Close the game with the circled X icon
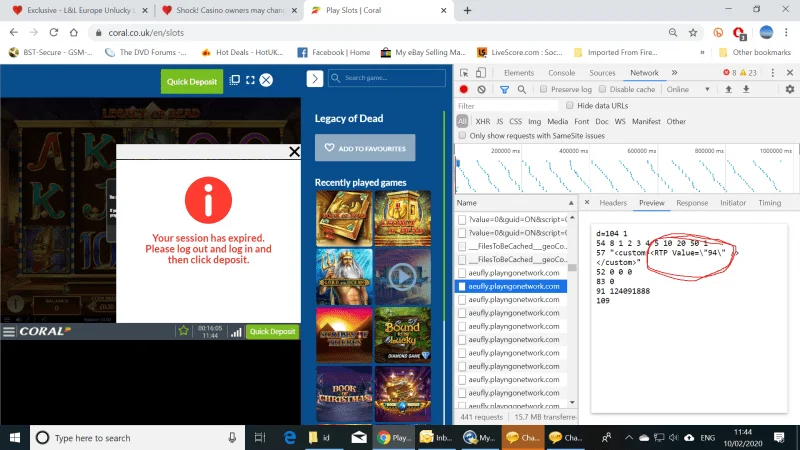This screenshot has width=800, height=450. 266,80
